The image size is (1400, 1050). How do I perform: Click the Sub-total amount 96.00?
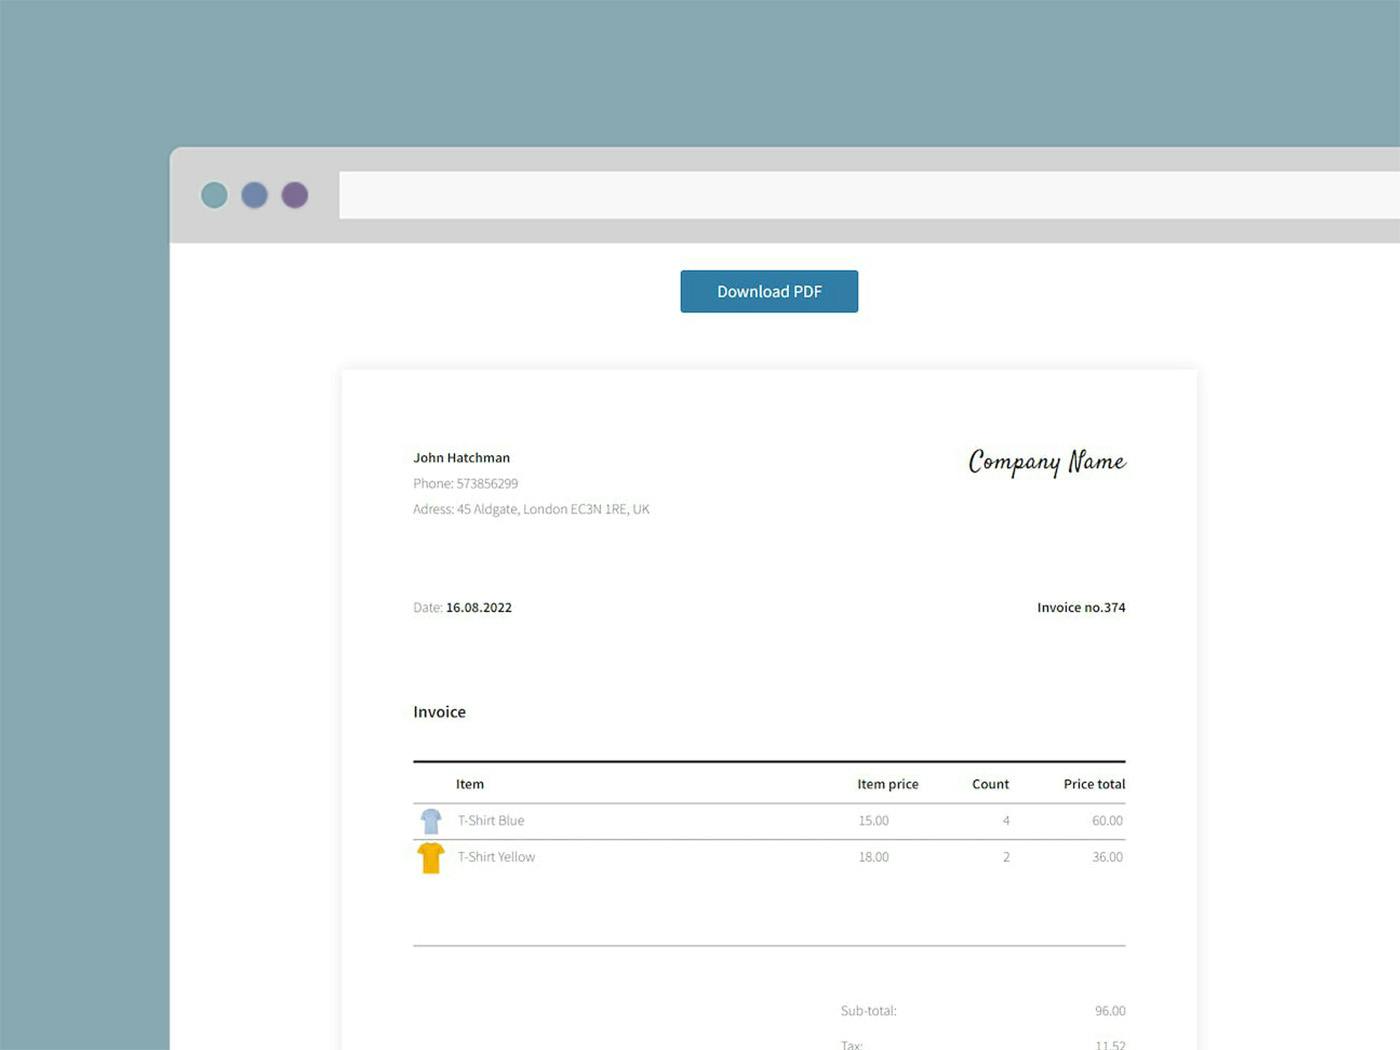1110,1011
